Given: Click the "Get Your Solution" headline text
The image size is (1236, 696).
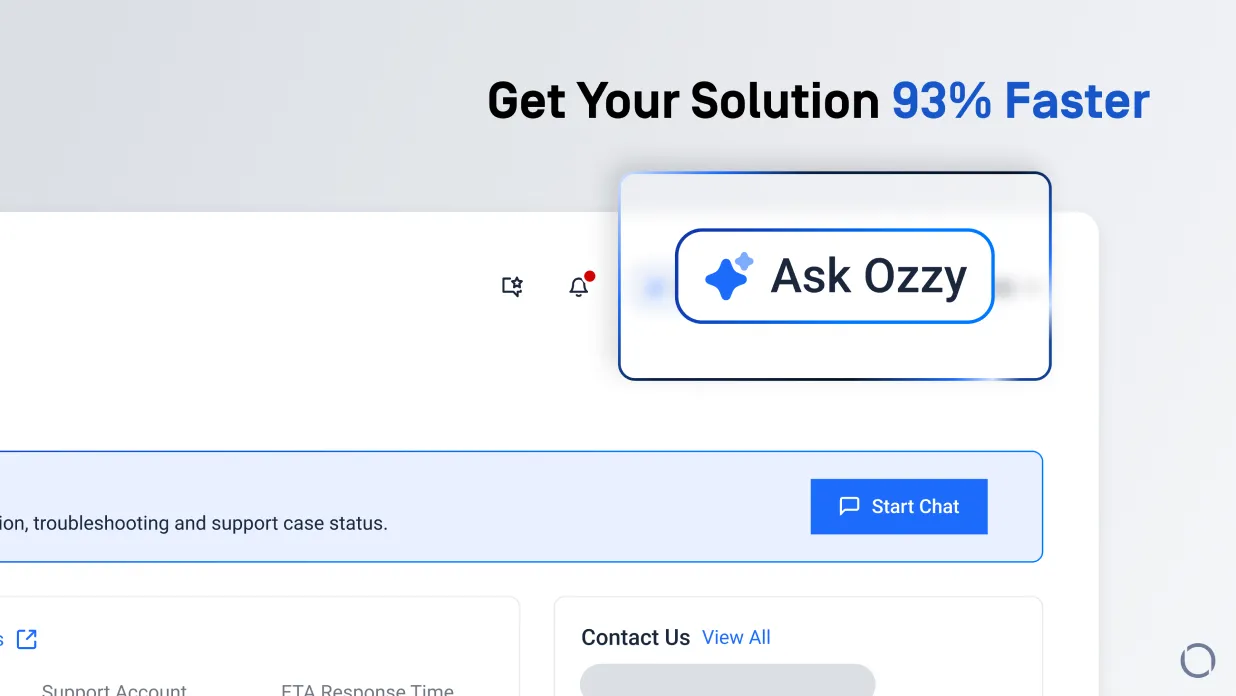Looking at the screenshot, I should pyautogui.click(x=683, y=101).
